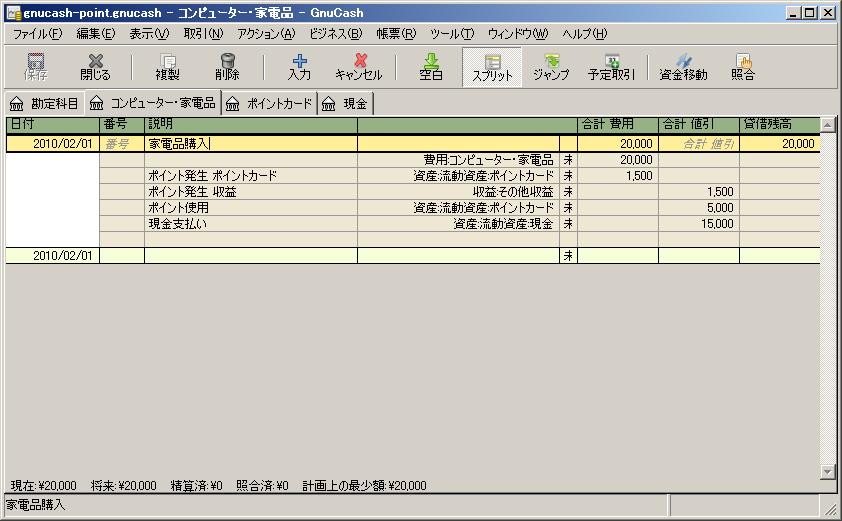Click the 複製 (Duplicate) toolbar icon
The height and width of the screenshot is (521, 842).
[x=167, y=67]
